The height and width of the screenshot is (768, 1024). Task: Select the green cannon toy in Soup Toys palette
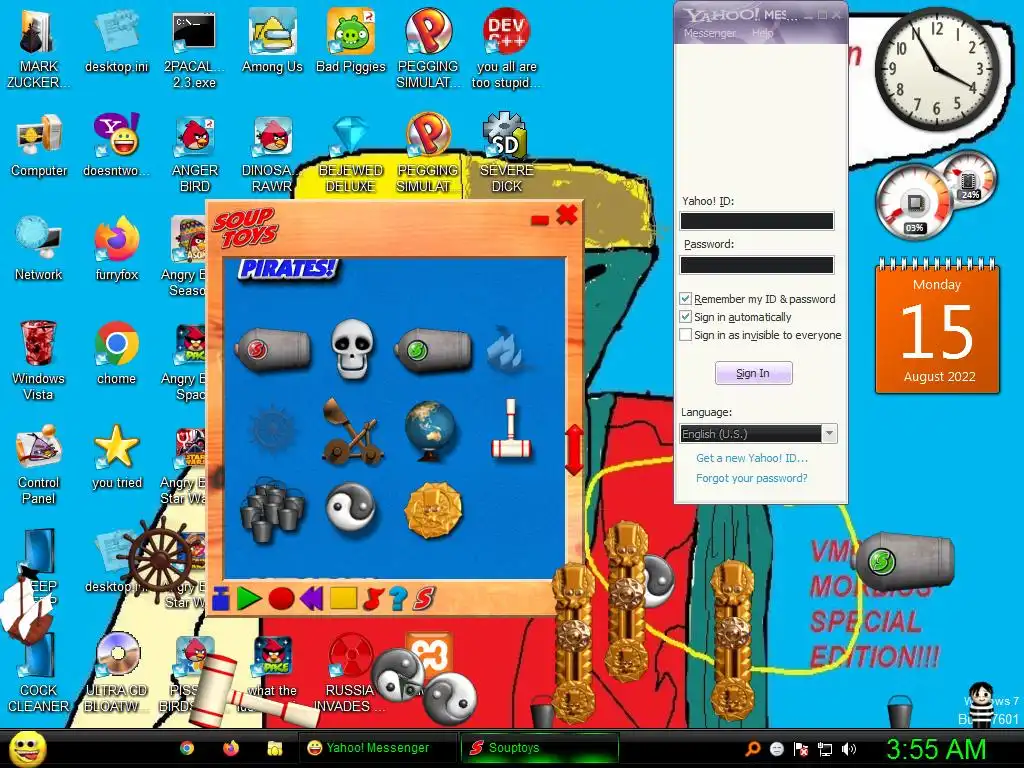[x=432, y=350]
